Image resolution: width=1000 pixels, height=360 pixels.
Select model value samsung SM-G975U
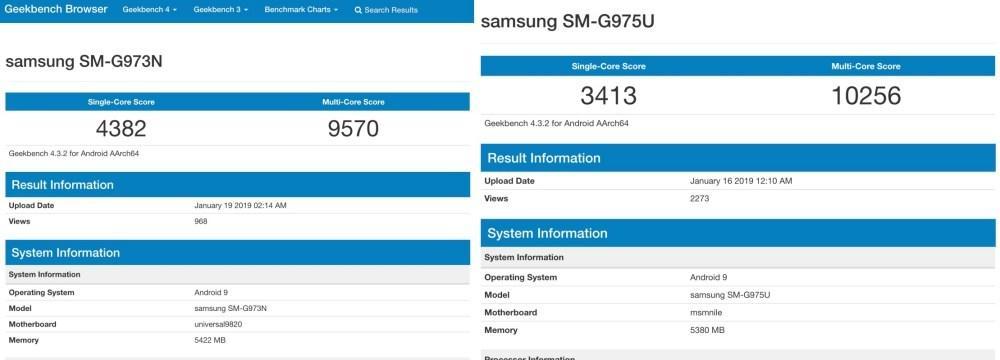point(730,295)
